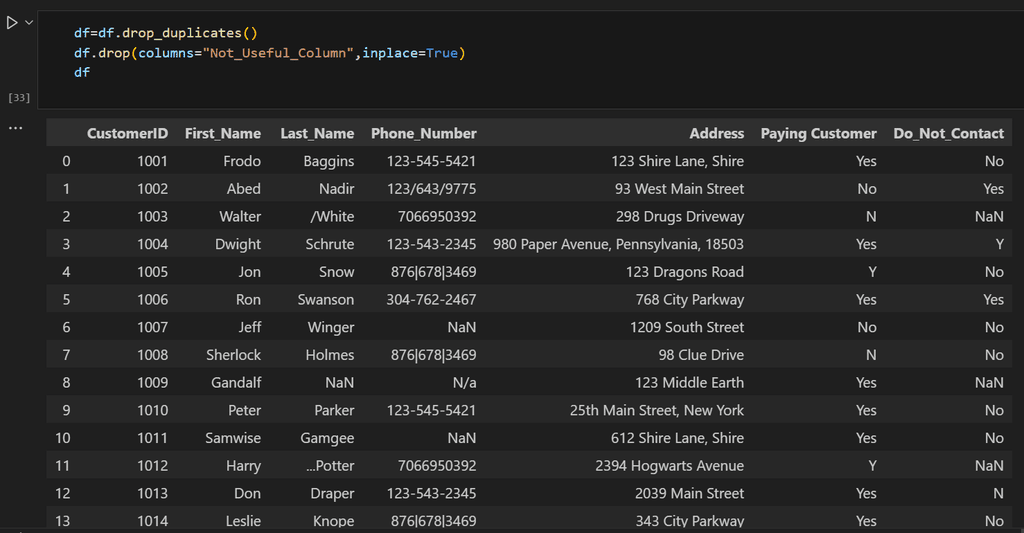Click the address 93 West Main Street

pyautogui.click(x=679, y=189)
